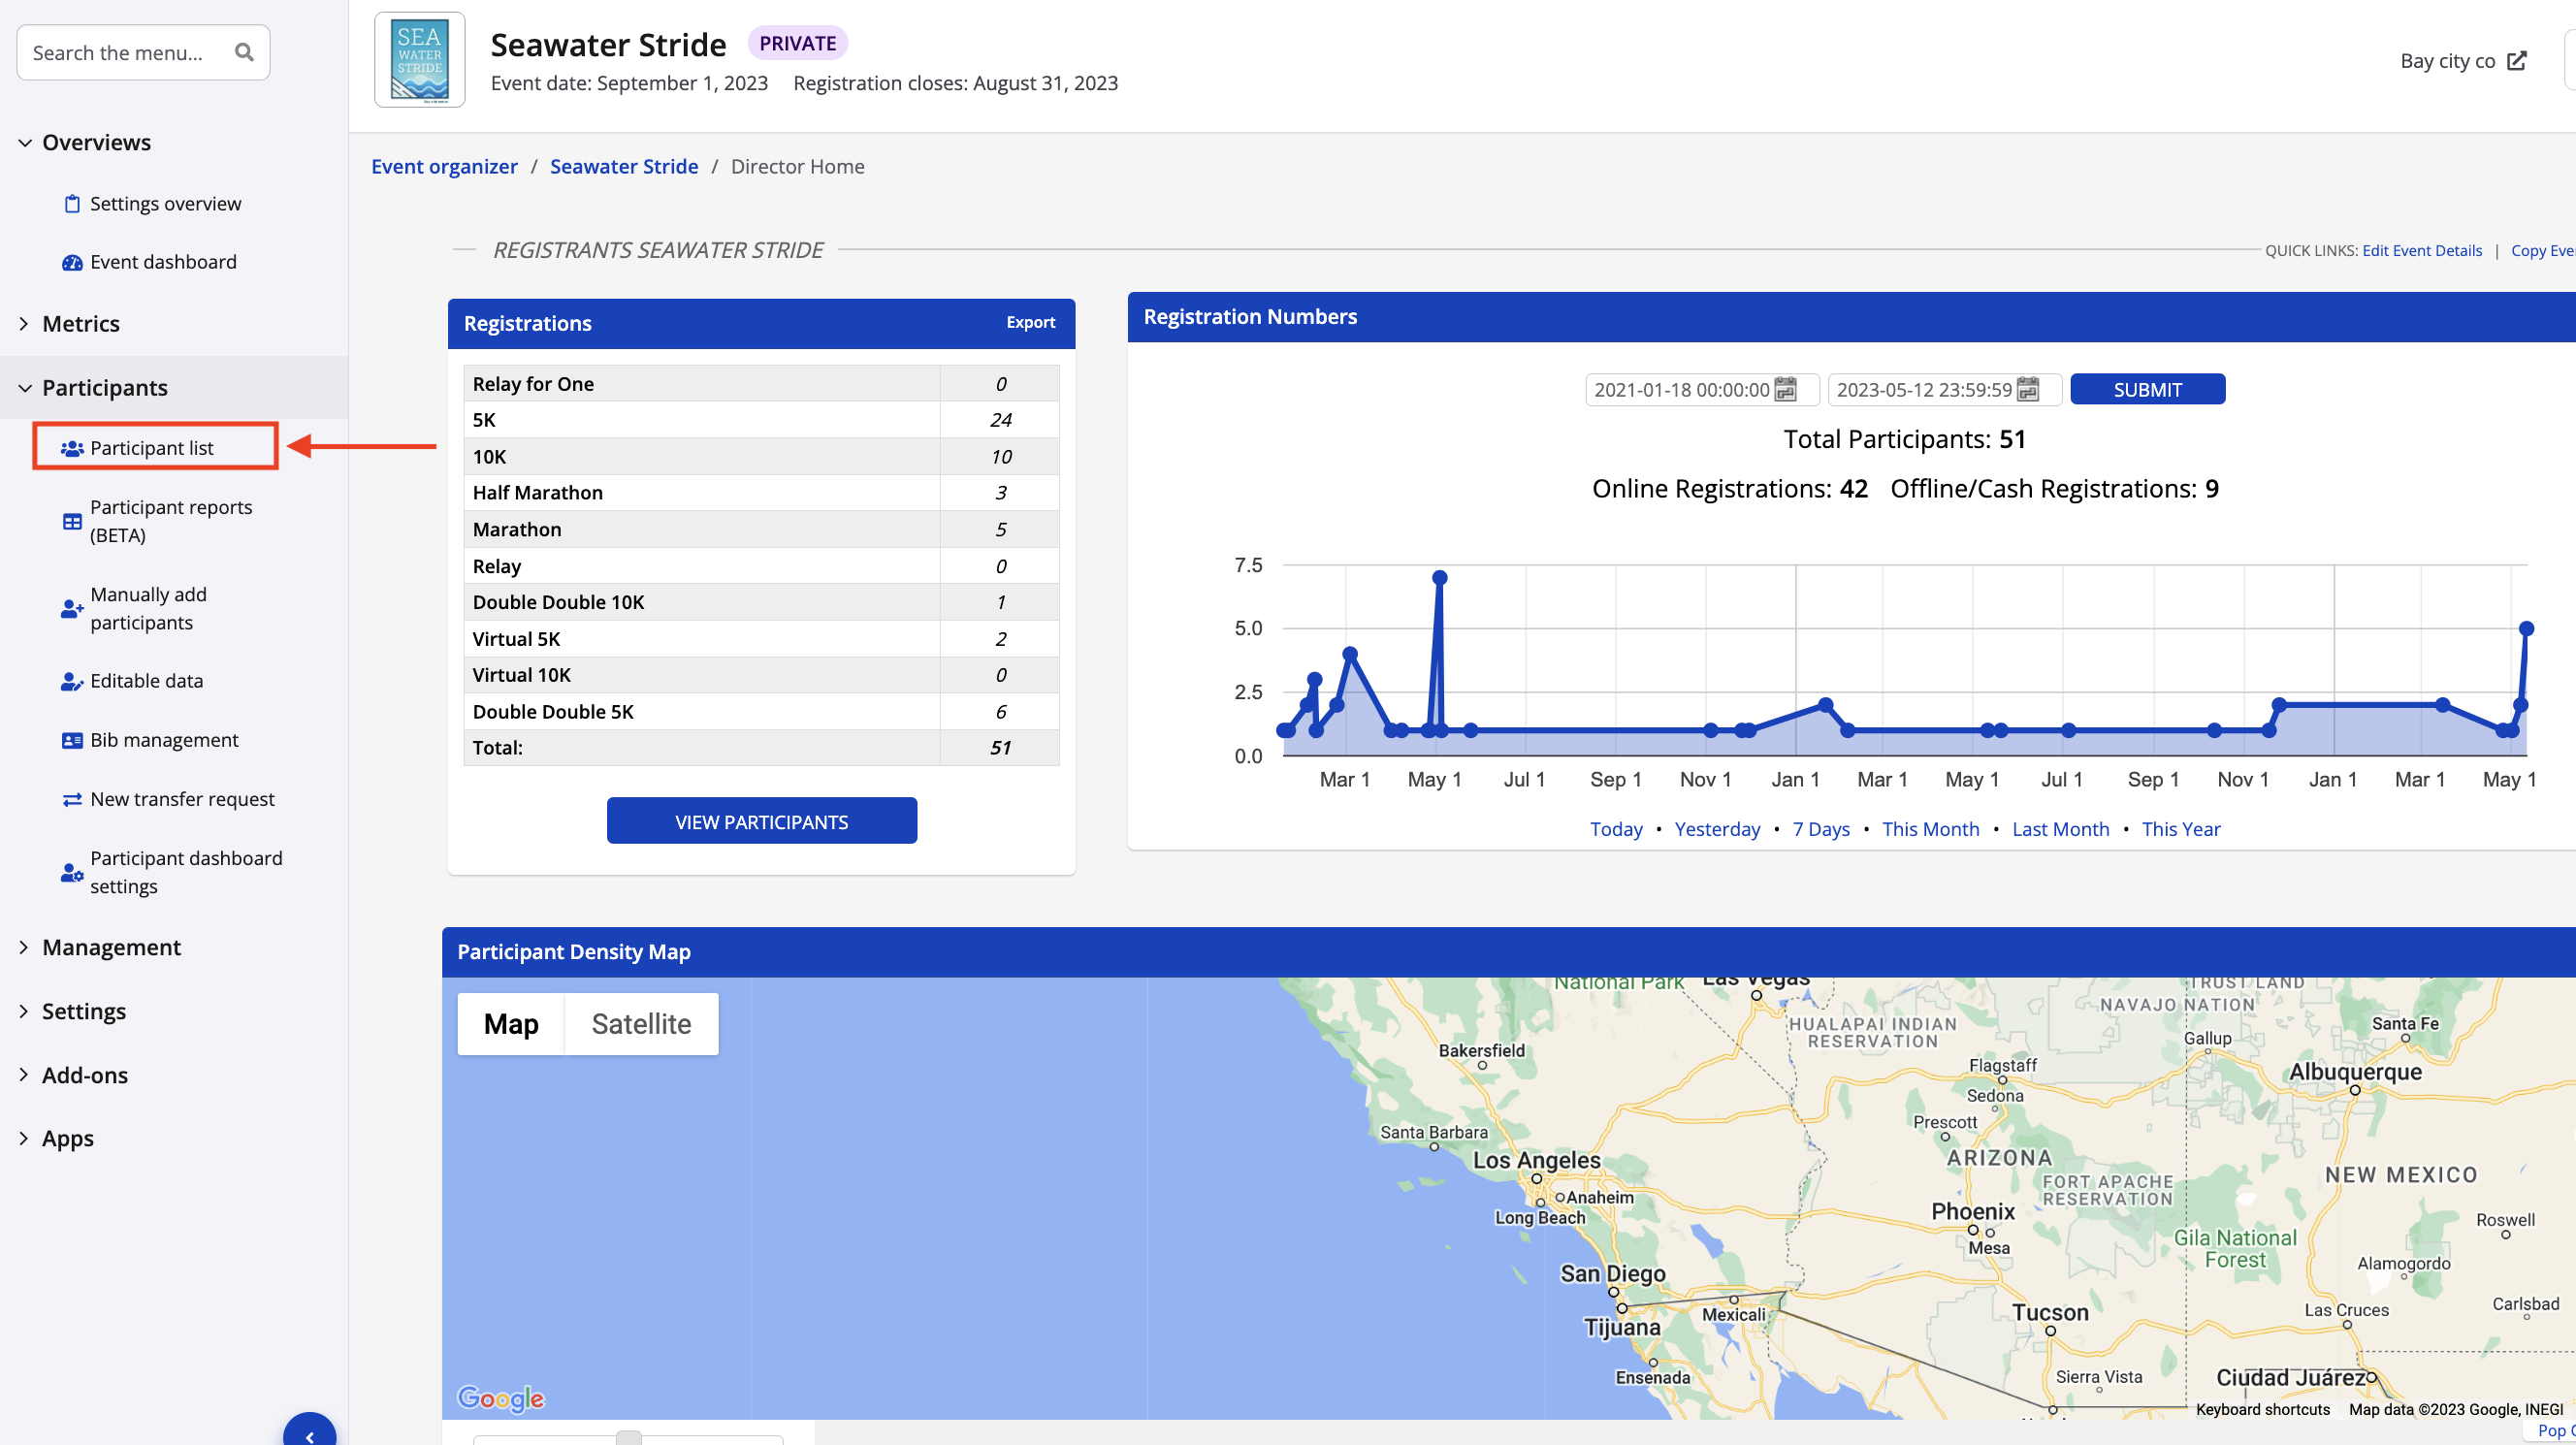Click the Bib management card icon
The image size is (2576, 1445).
pos(72,740)
